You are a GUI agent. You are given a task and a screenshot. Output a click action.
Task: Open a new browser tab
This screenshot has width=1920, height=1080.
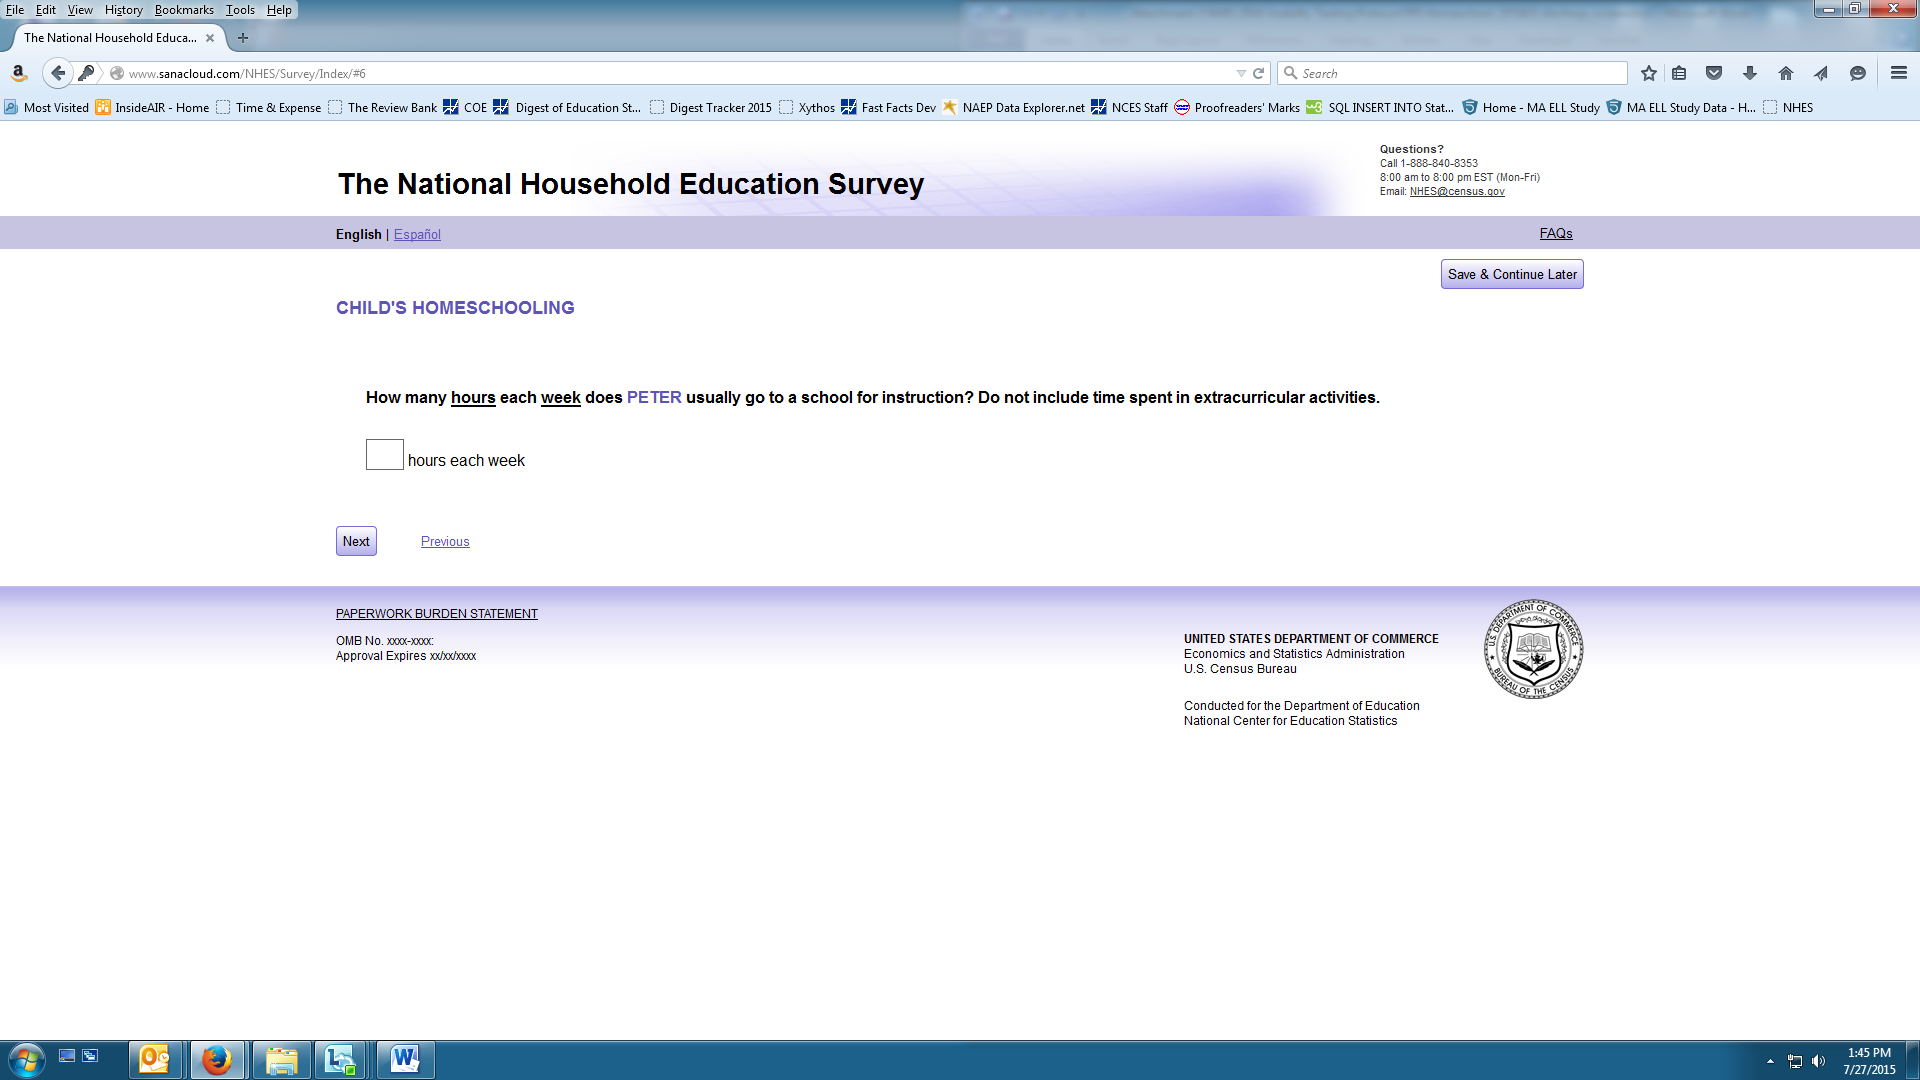pos(243,38)
